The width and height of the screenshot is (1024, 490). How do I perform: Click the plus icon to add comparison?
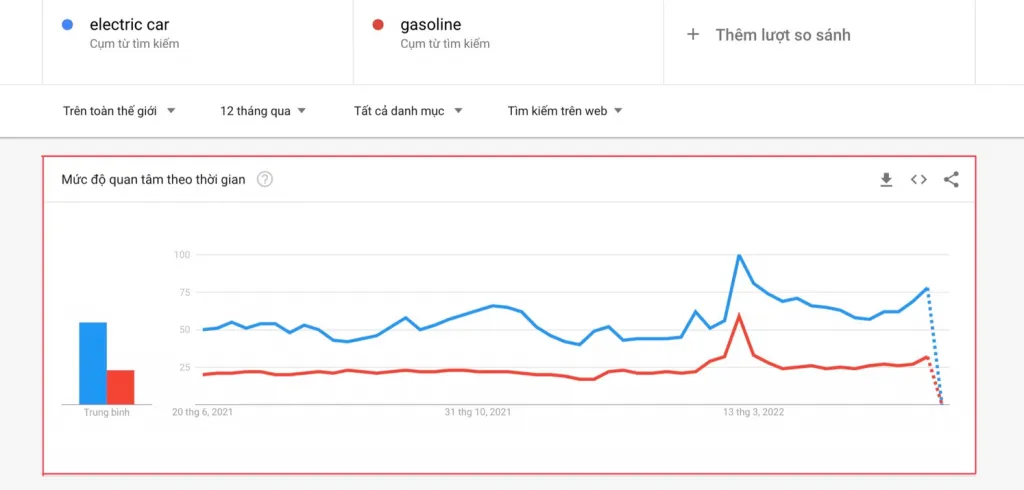[x=693, y=35]
